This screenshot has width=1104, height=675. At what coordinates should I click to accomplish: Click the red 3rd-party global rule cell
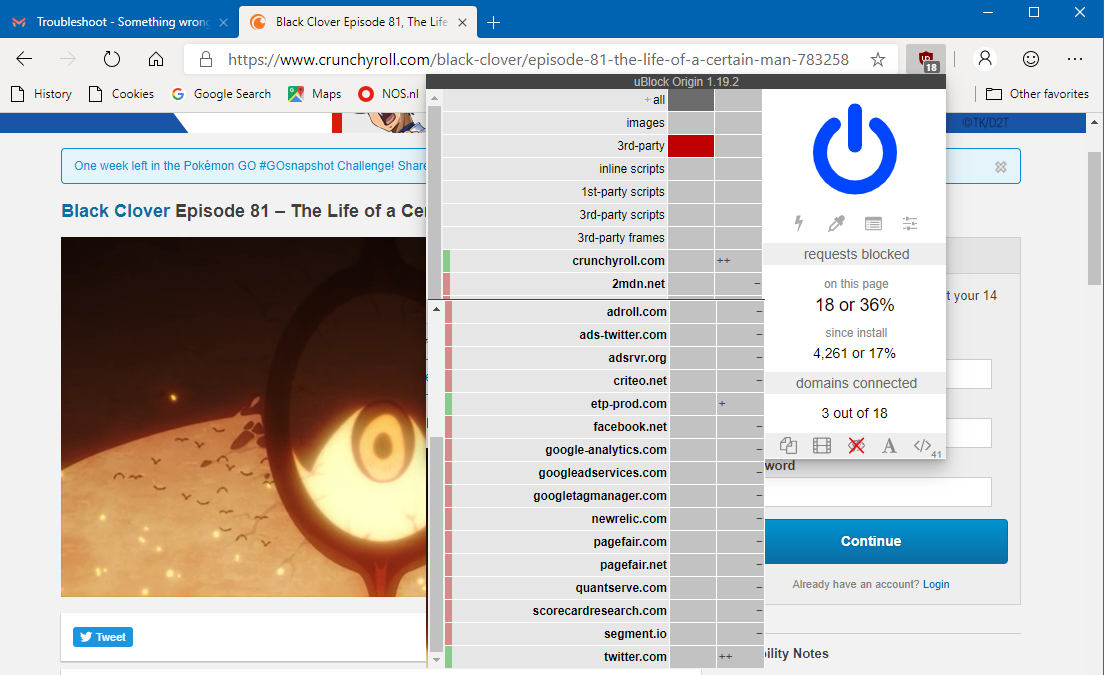coord(691,146)
